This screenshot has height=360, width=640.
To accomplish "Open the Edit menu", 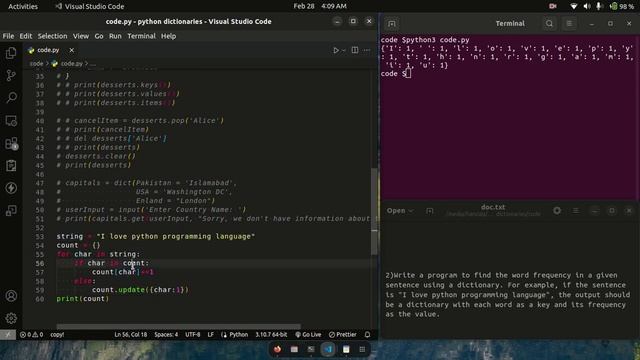I will (26, 36).
